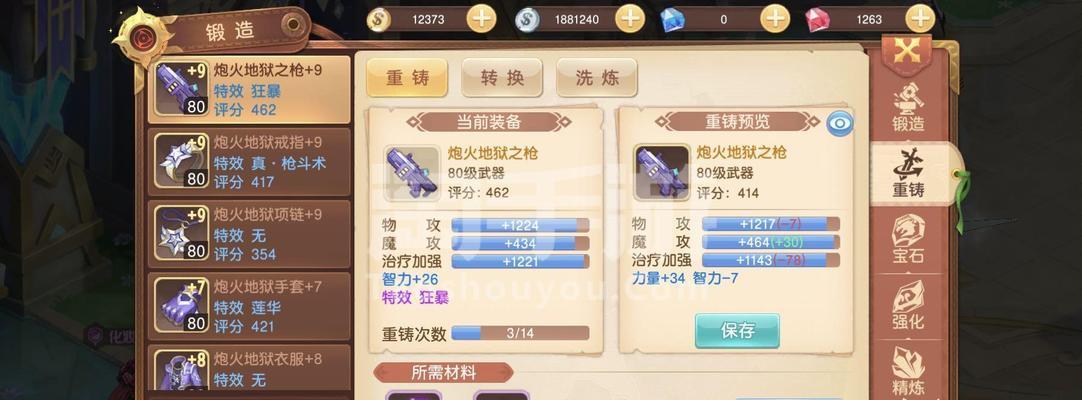Click the current equipment gun thumbnail
The width and height of the screenshot is (1082, 400).
[412, 173]
